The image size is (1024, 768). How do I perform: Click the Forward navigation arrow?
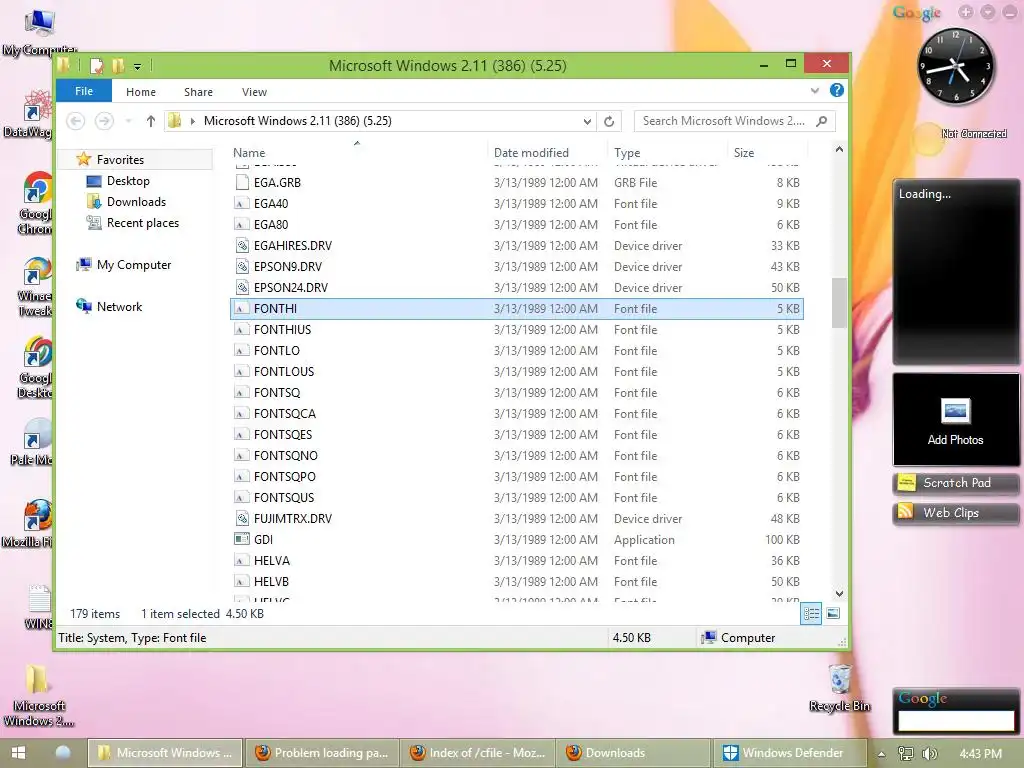104,121
